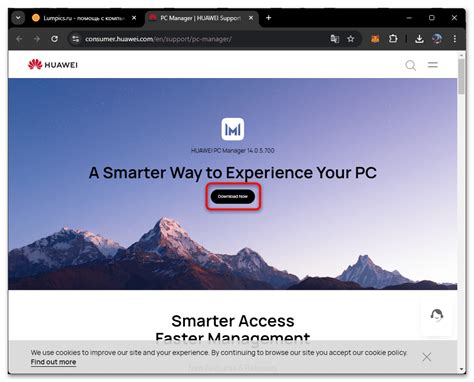Open site search magnifier
Image resolution: width=474 pixels, height=382 pixels.
coord(411,65)
